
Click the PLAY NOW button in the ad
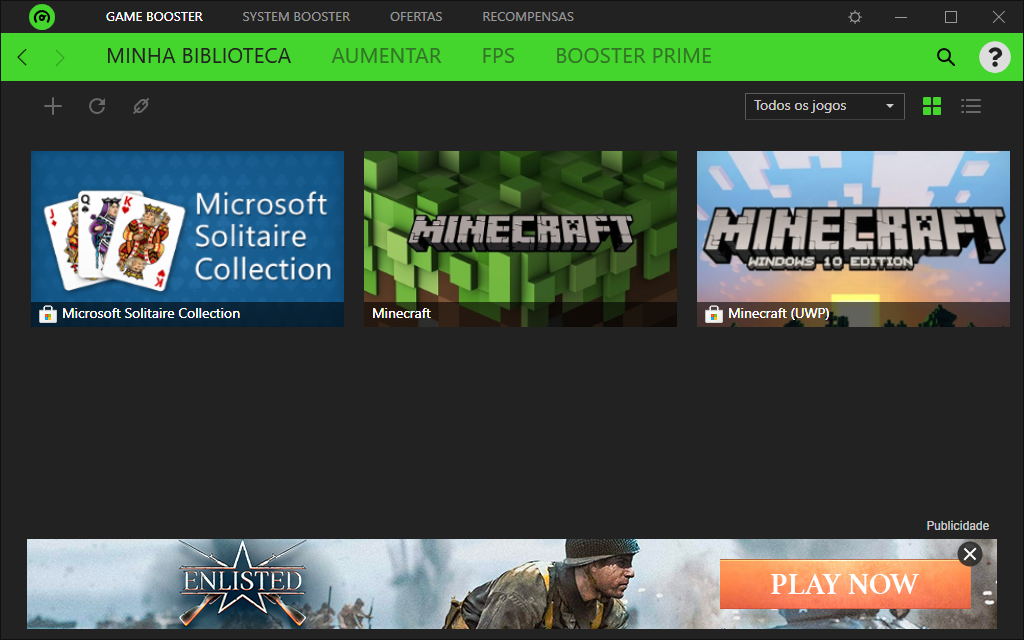[x=845, y=584]
